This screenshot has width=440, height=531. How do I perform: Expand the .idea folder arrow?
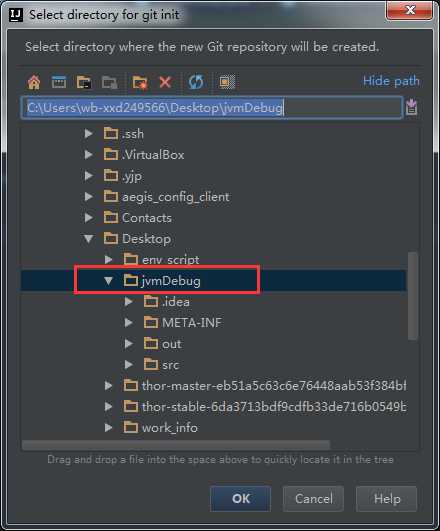tap(128, 301)
